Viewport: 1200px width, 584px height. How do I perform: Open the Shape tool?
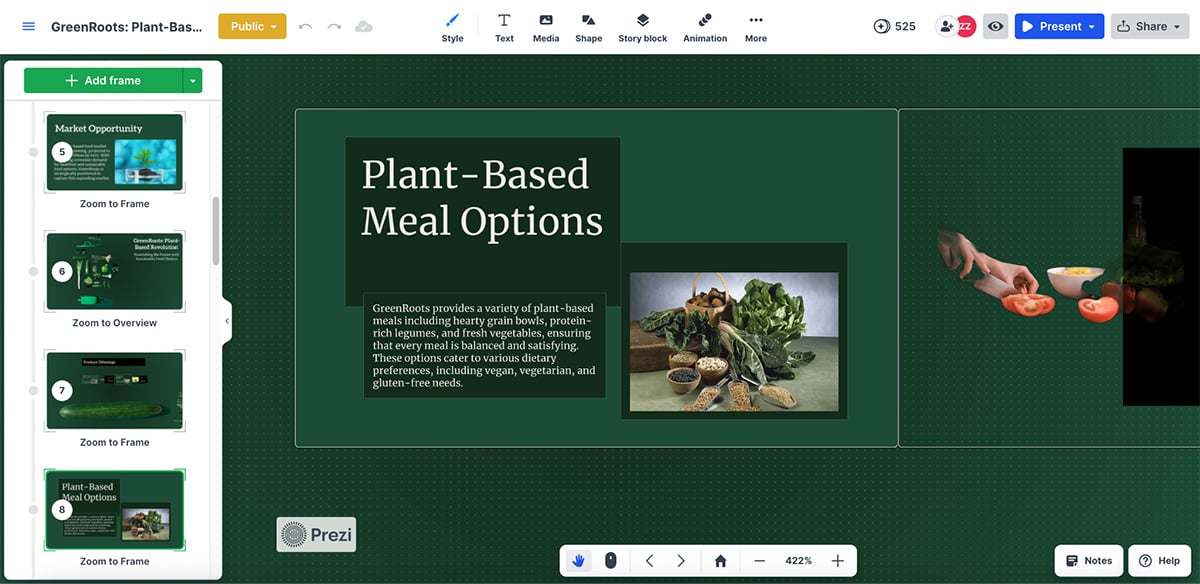click(588, 26)
